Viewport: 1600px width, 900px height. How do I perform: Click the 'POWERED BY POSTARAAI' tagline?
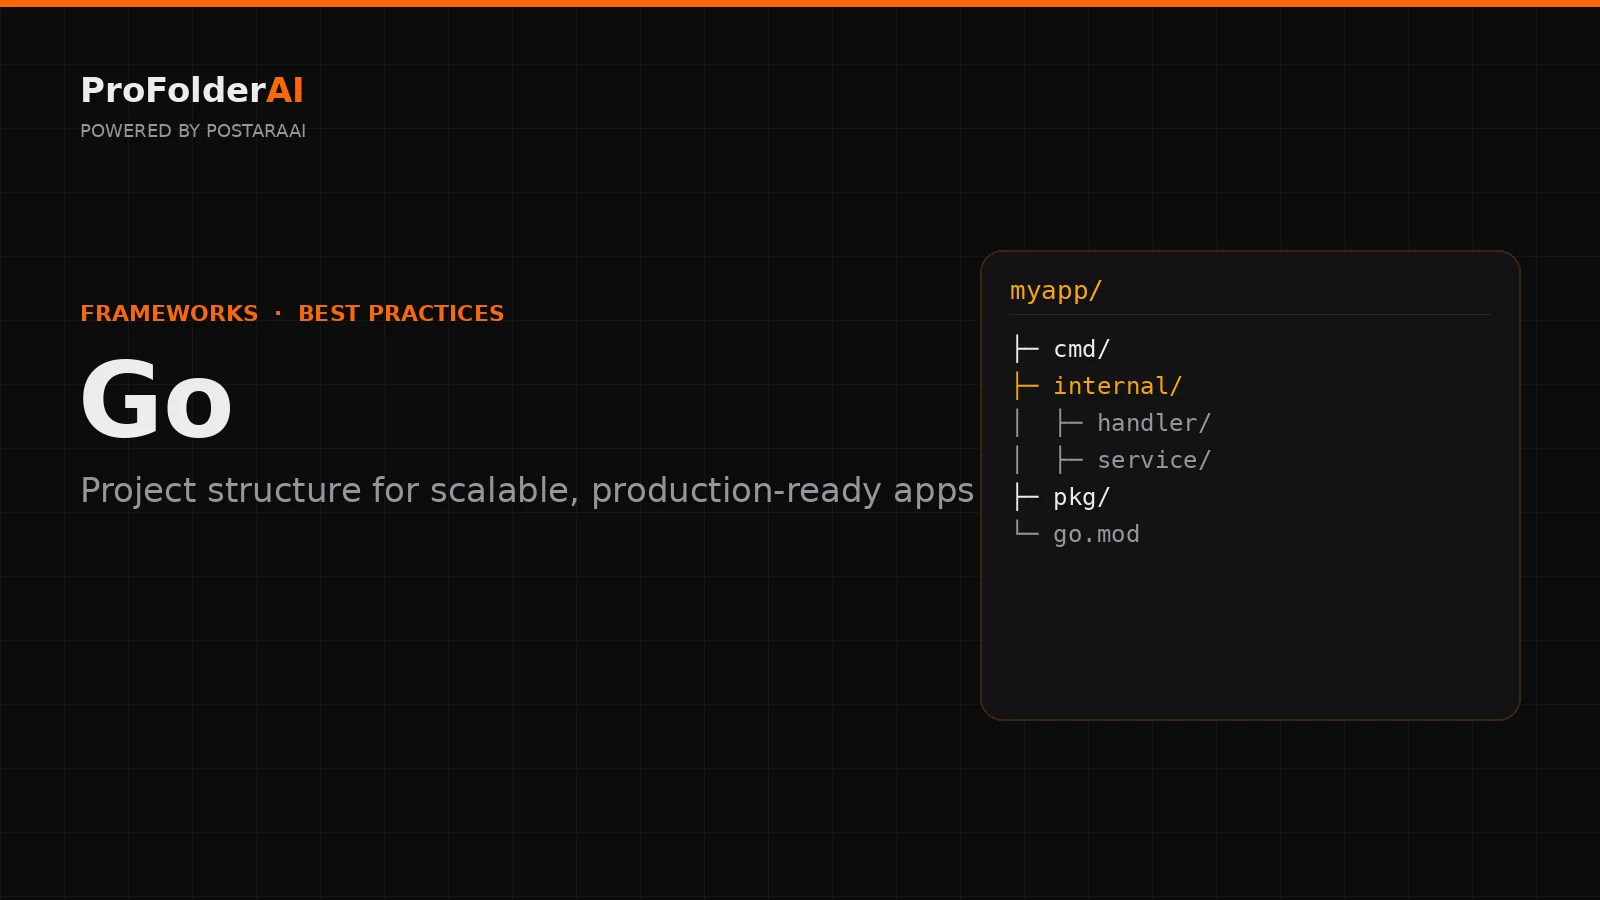coord(193,131)
